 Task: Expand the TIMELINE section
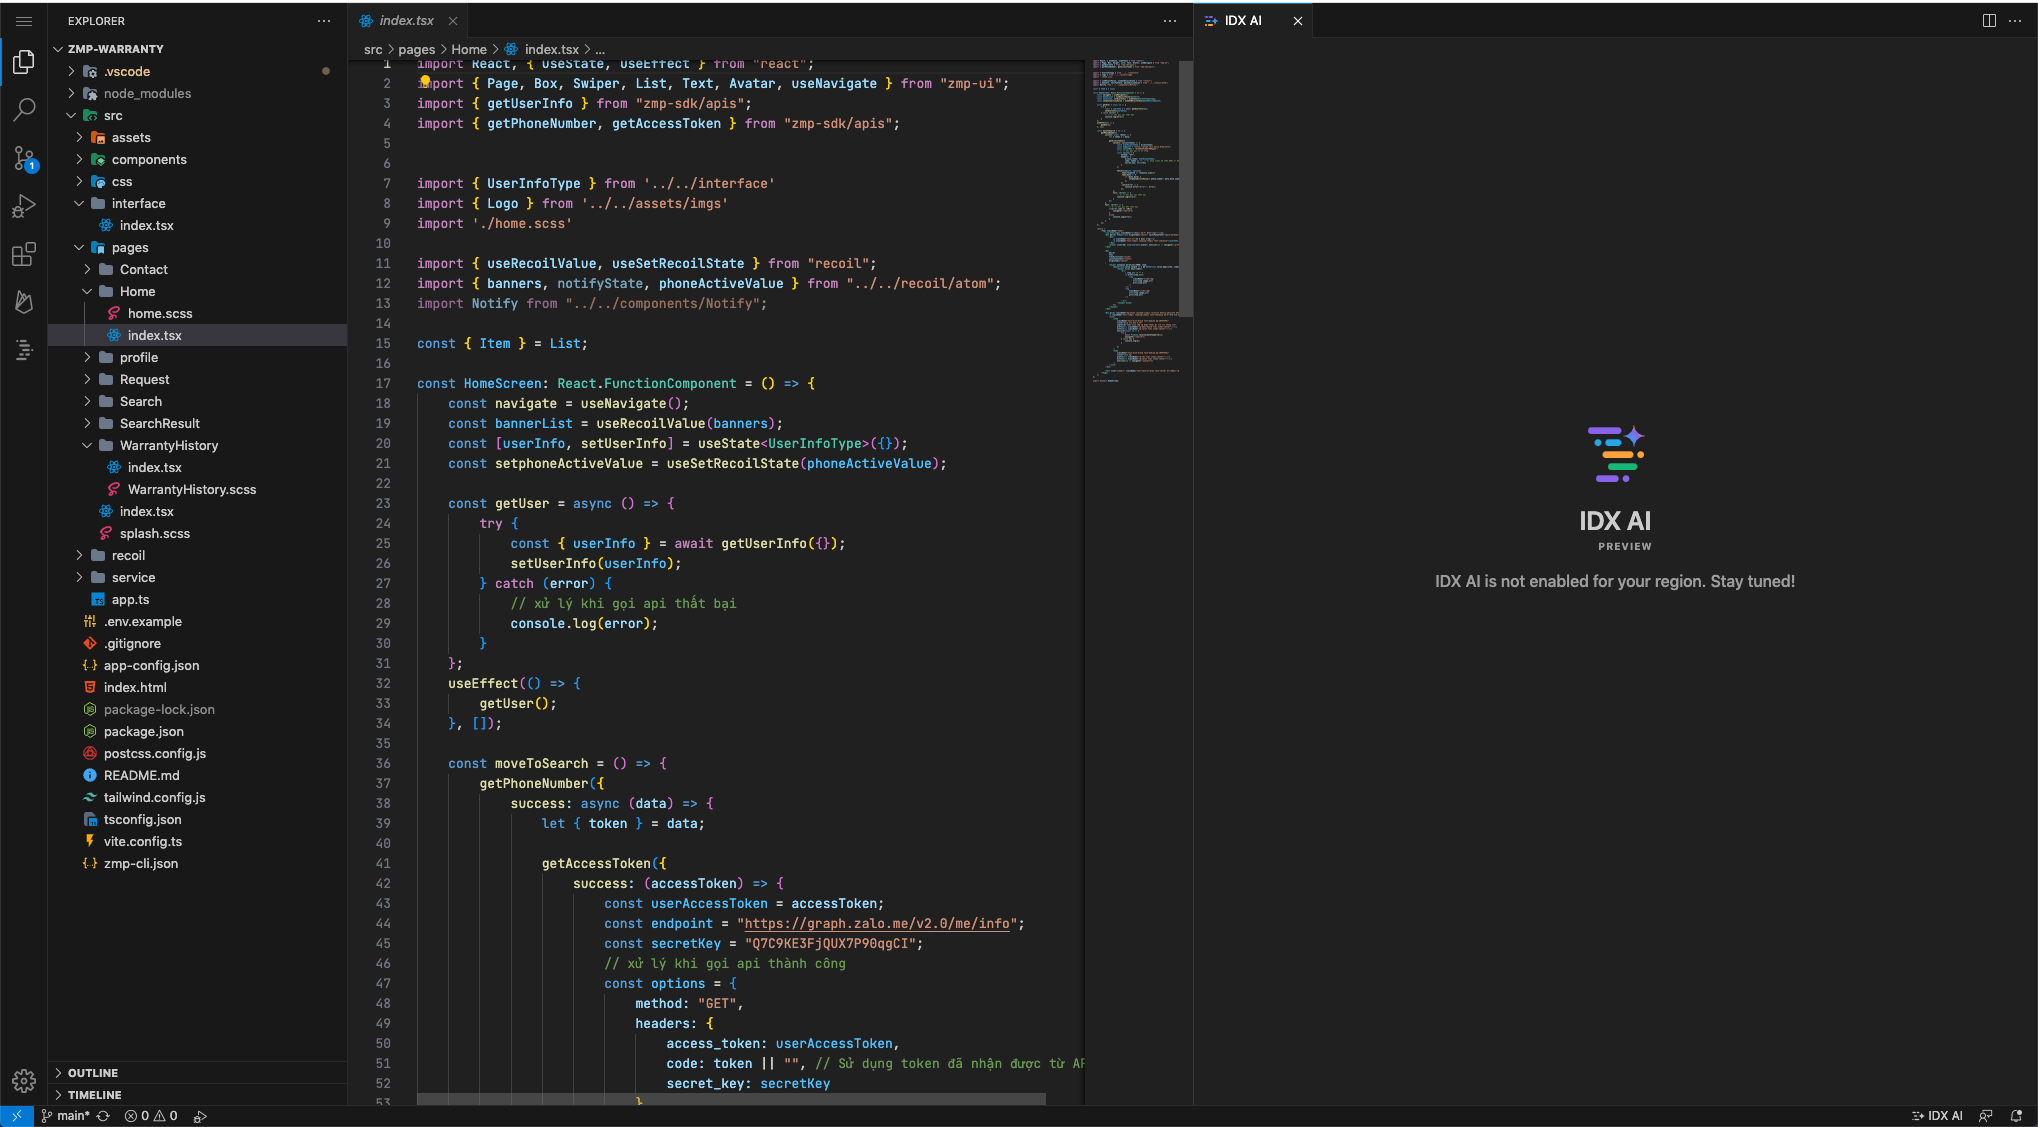[94, 1095]
